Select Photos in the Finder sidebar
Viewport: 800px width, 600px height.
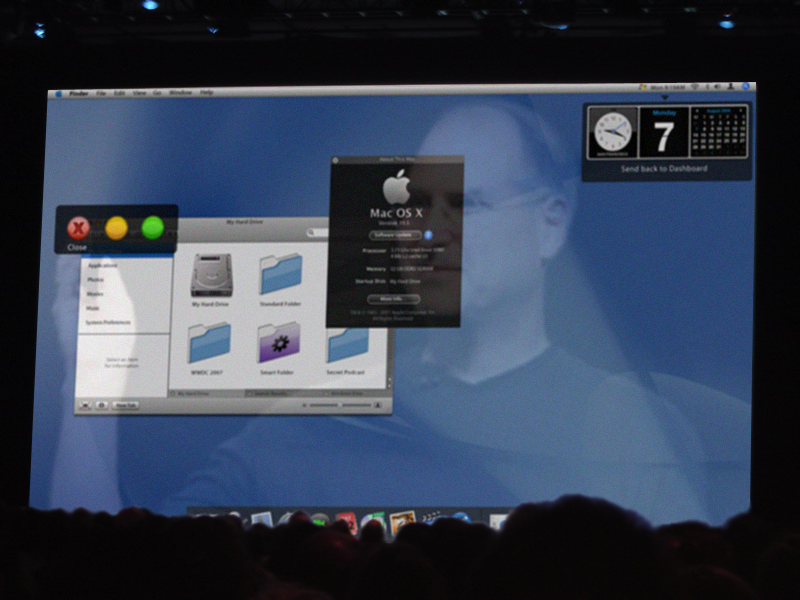tap(95, 280)
